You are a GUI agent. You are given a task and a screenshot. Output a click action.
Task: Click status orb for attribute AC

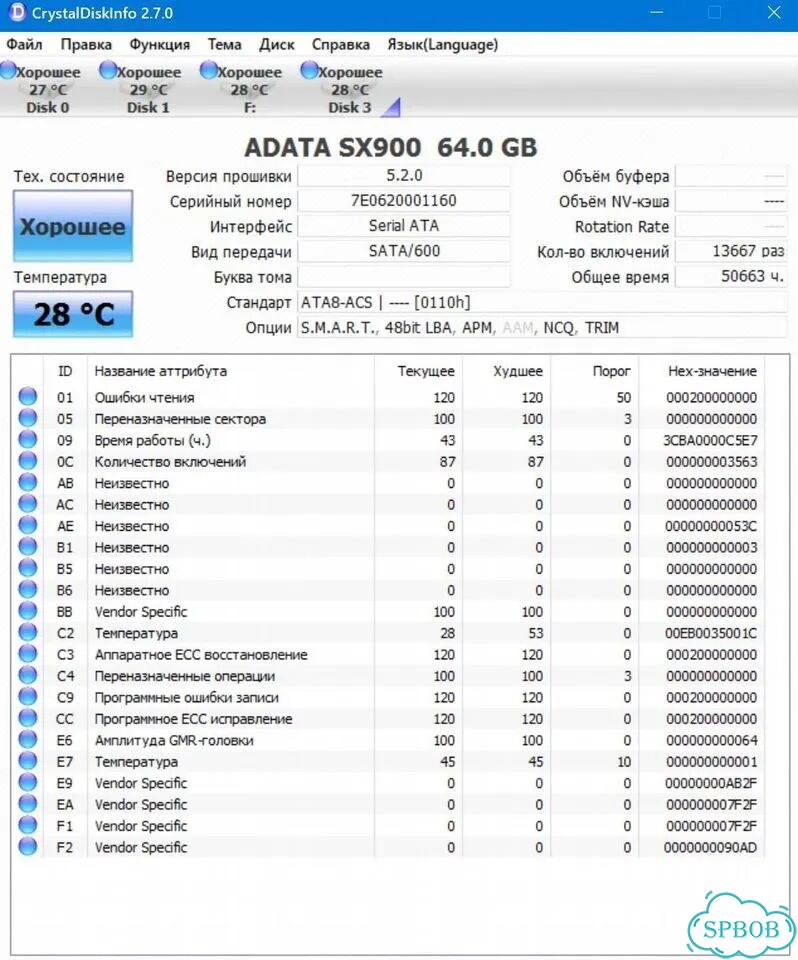(x=28, y=504)
